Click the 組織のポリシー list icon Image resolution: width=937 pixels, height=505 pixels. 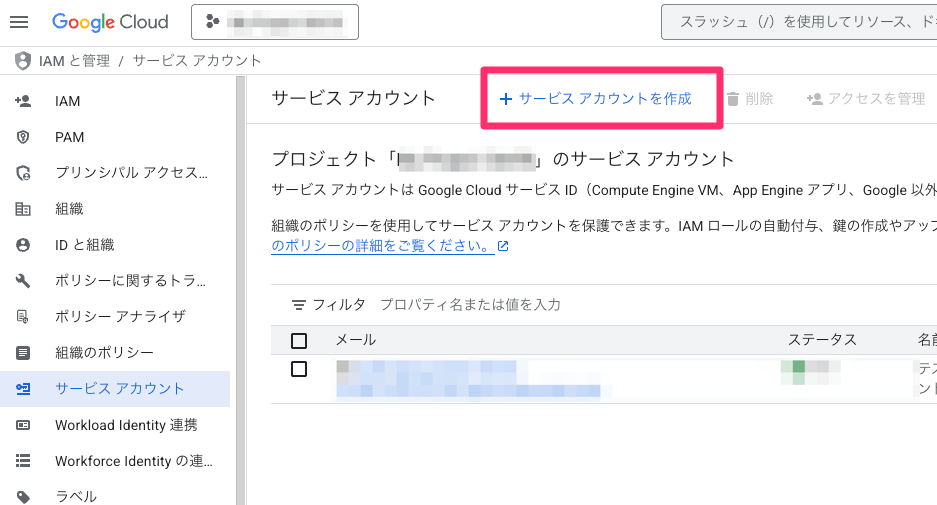pyautogui.click(x=23, y=353)
